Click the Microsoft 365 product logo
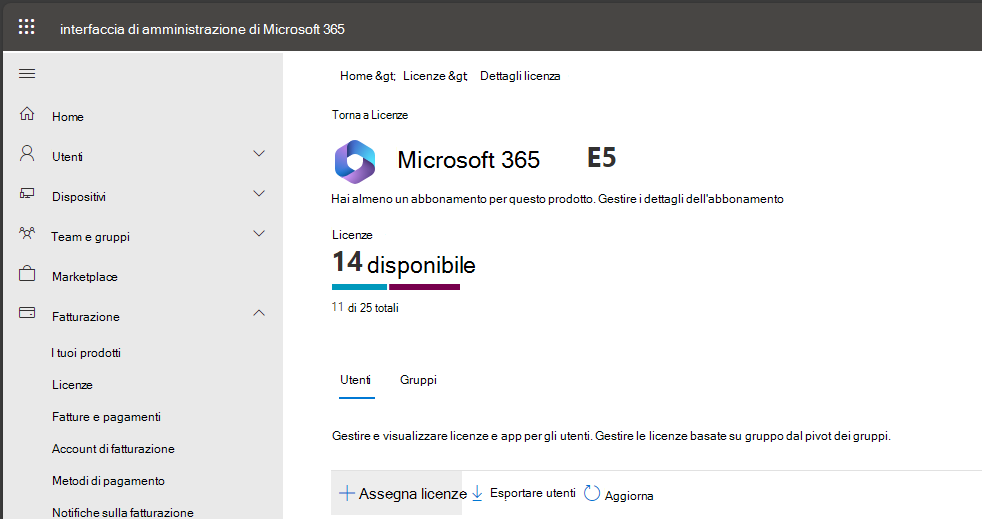Image resolution: width=982 pixels, height=519 pixels. point(355,162)
